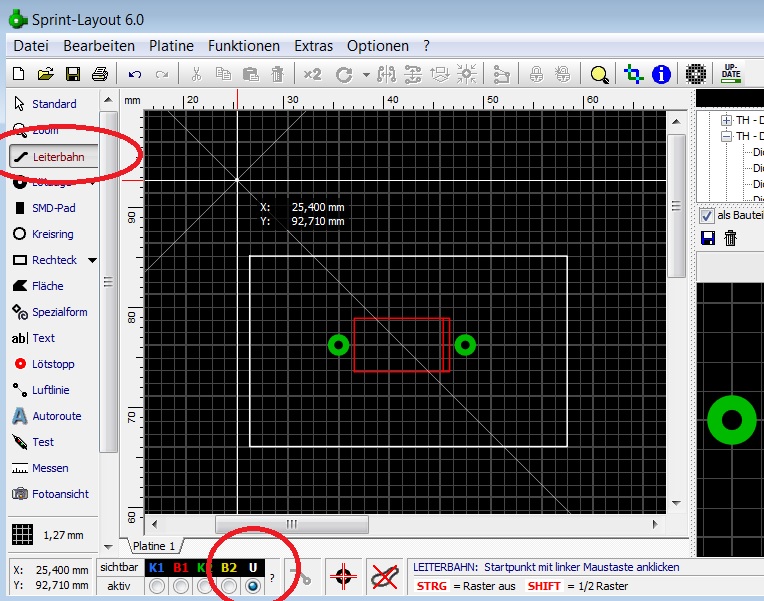Click canvas horizontal scrollbar left arrow

click(154, 524)
